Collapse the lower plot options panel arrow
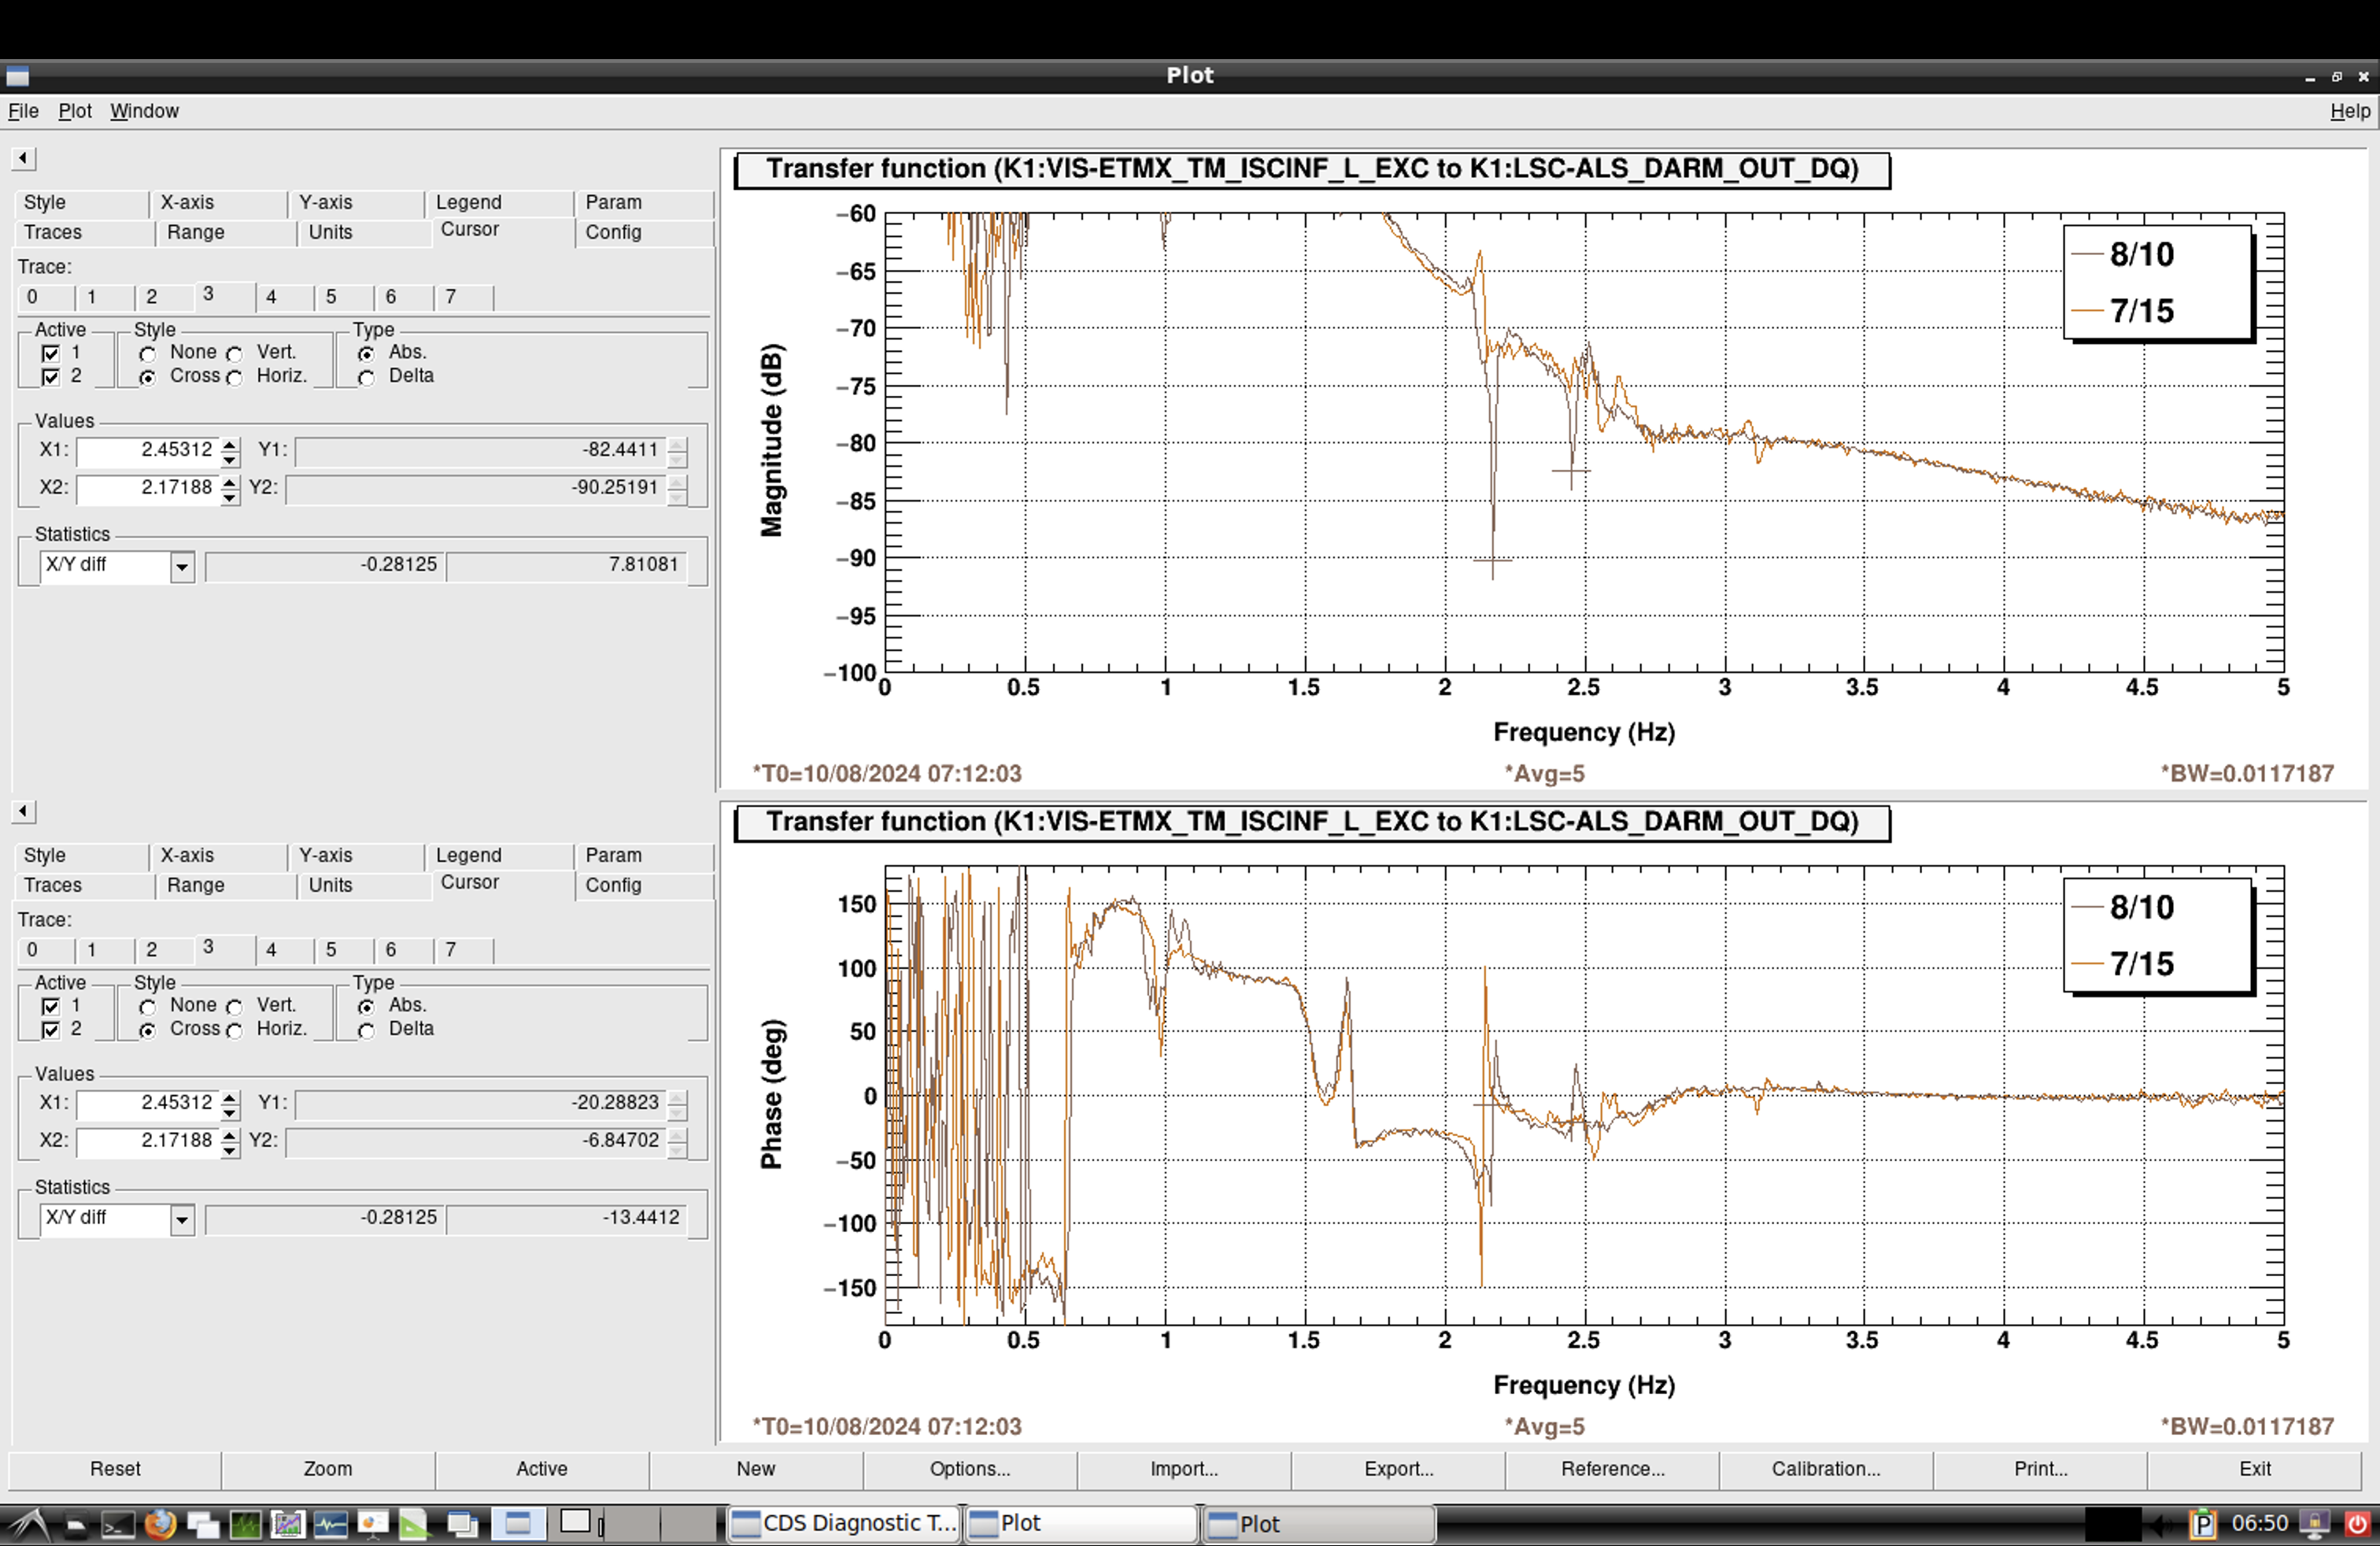 [24, 811]
